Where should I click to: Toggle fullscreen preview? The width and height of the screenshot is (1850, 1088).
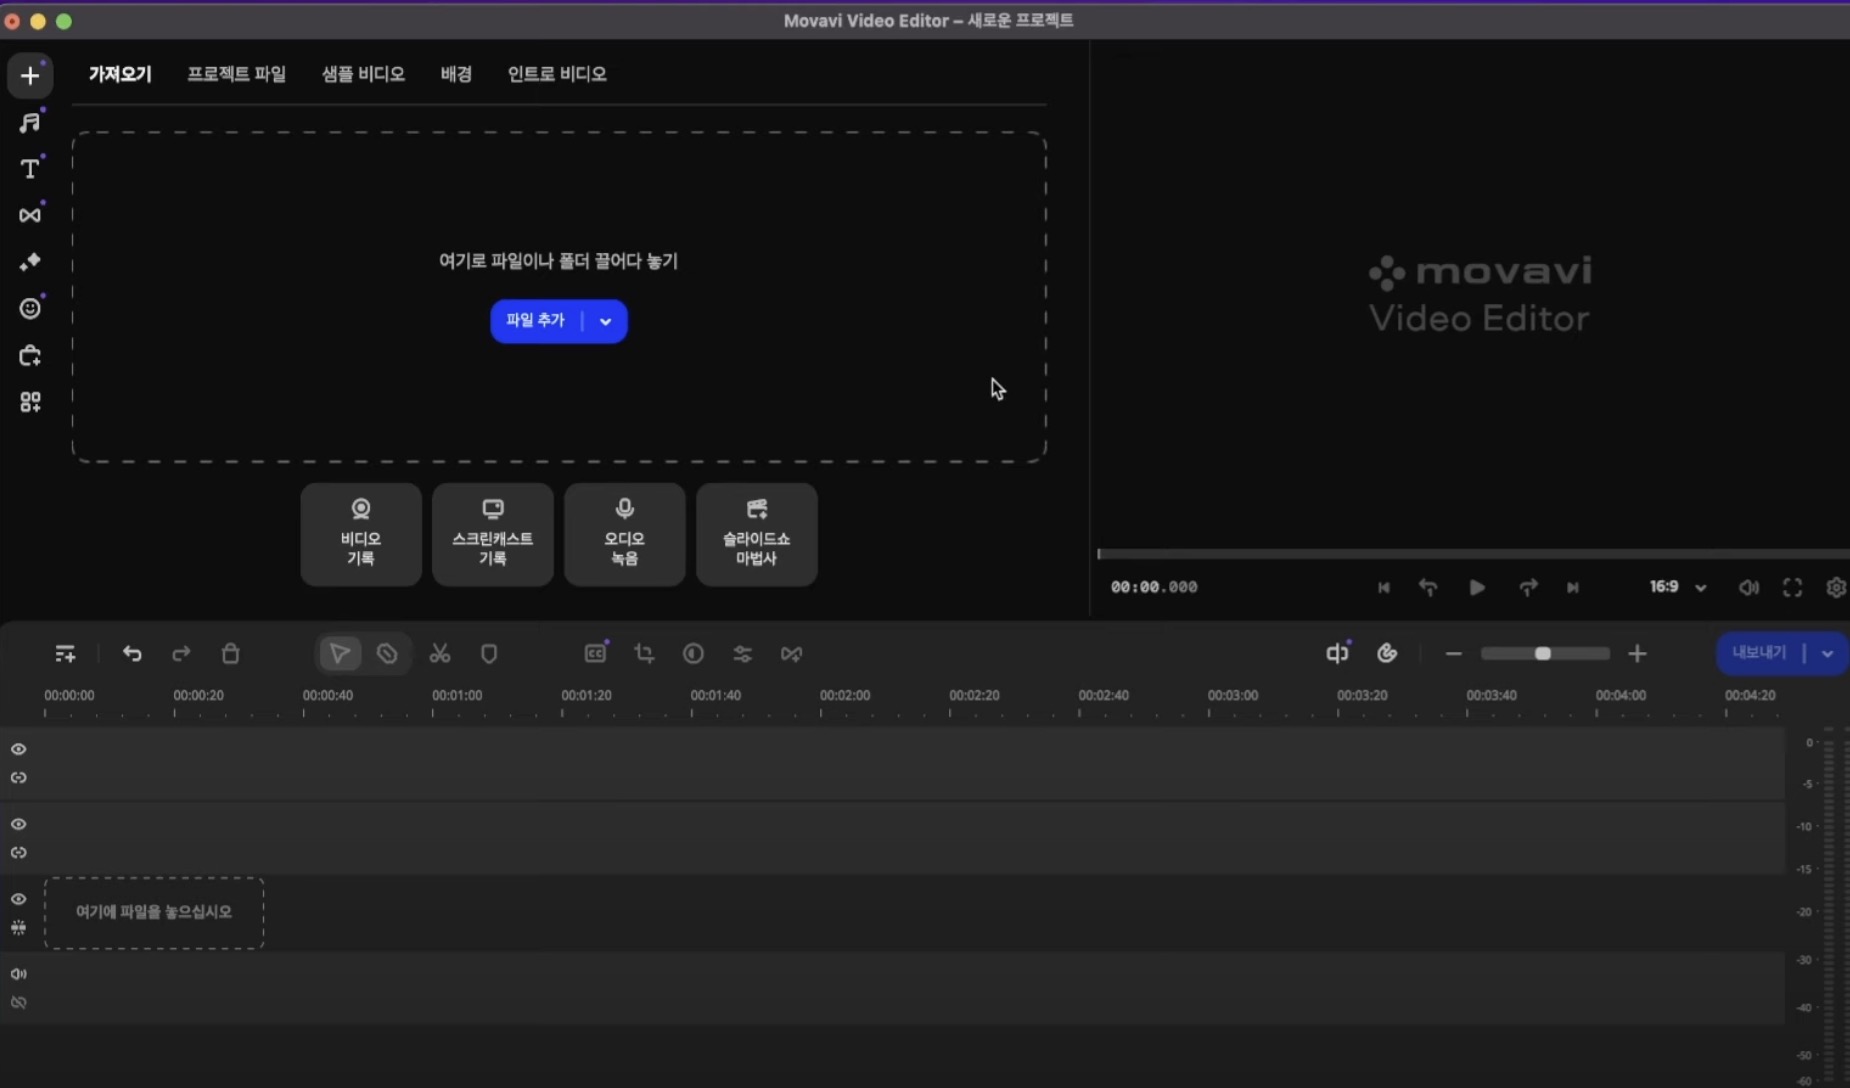pos(1792,588)
